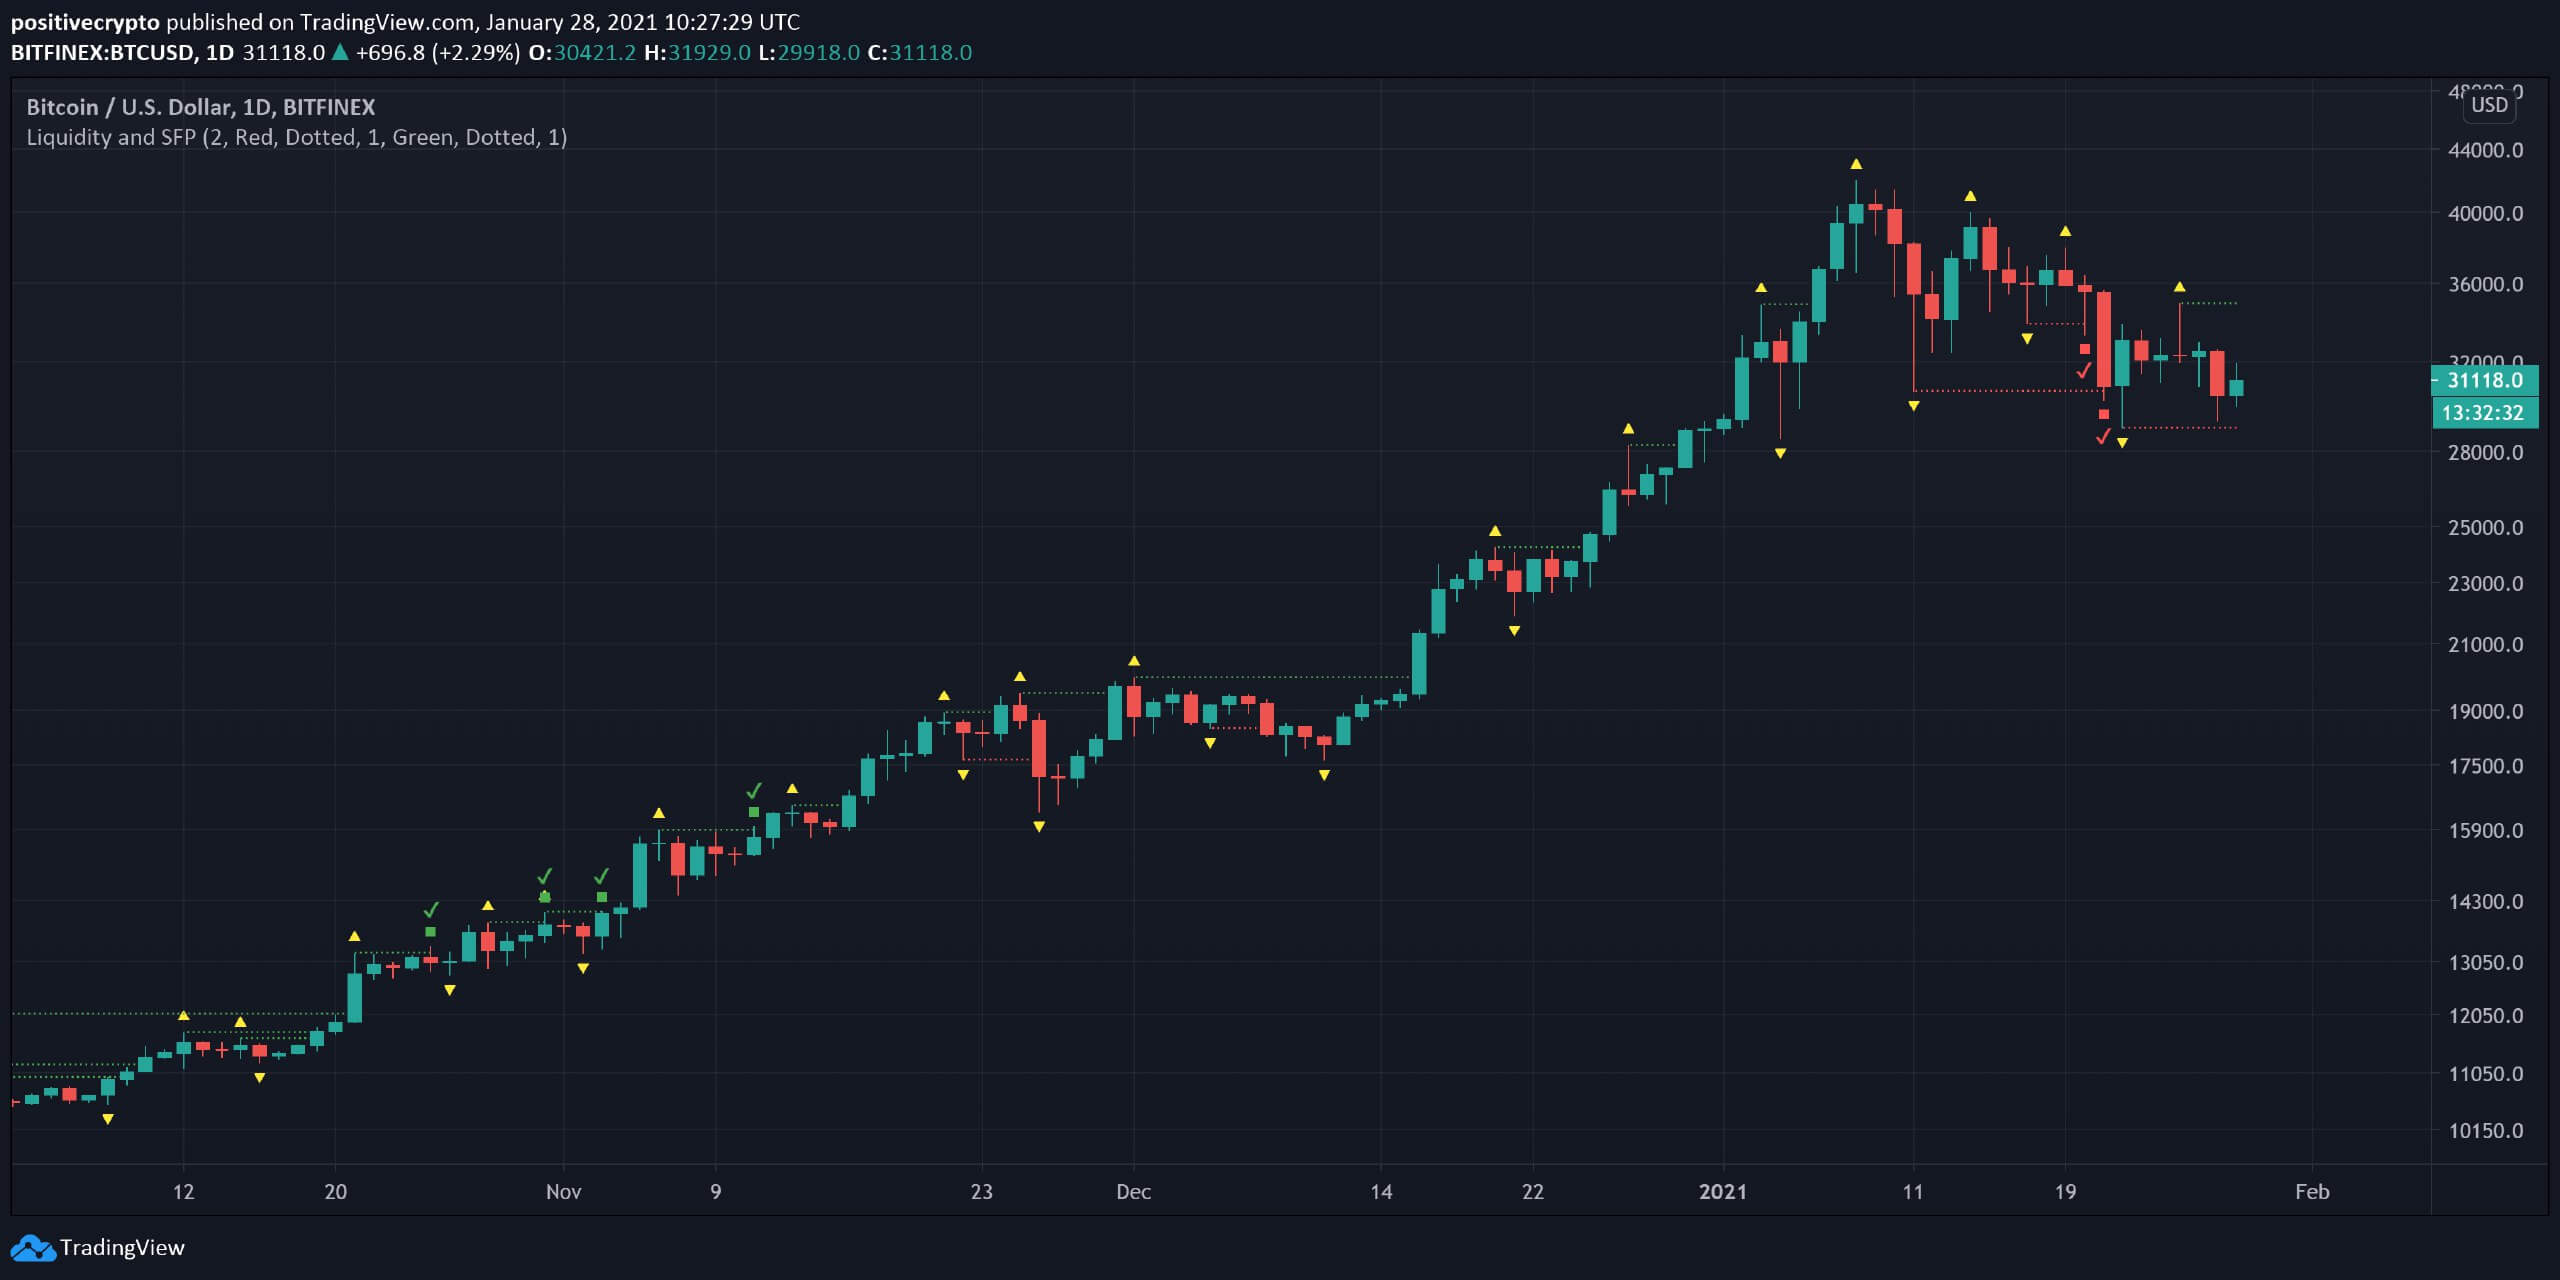Click the Feb label on time axis
This screenshot has height=1280, width=2560.
[x=2312, y=1192]
